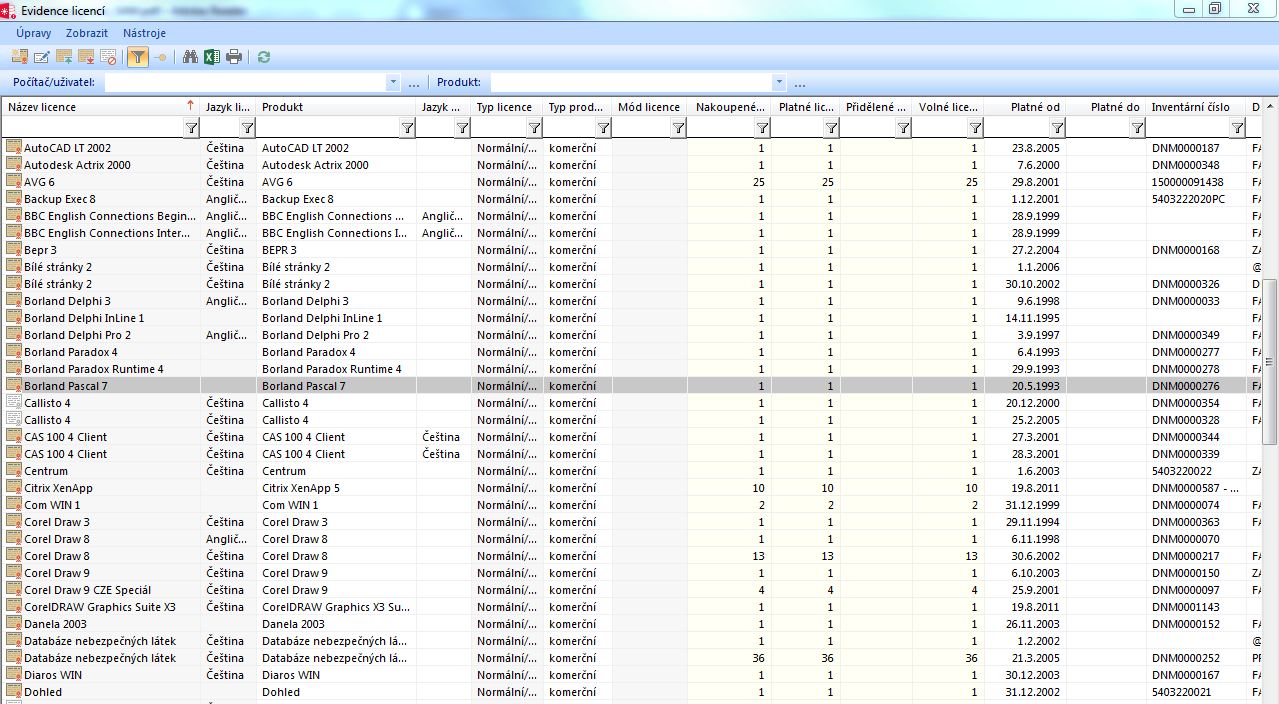Click the license icon beside Danela 2003
This screenshot has height=704, width=1279.
(x=13, y=624)
